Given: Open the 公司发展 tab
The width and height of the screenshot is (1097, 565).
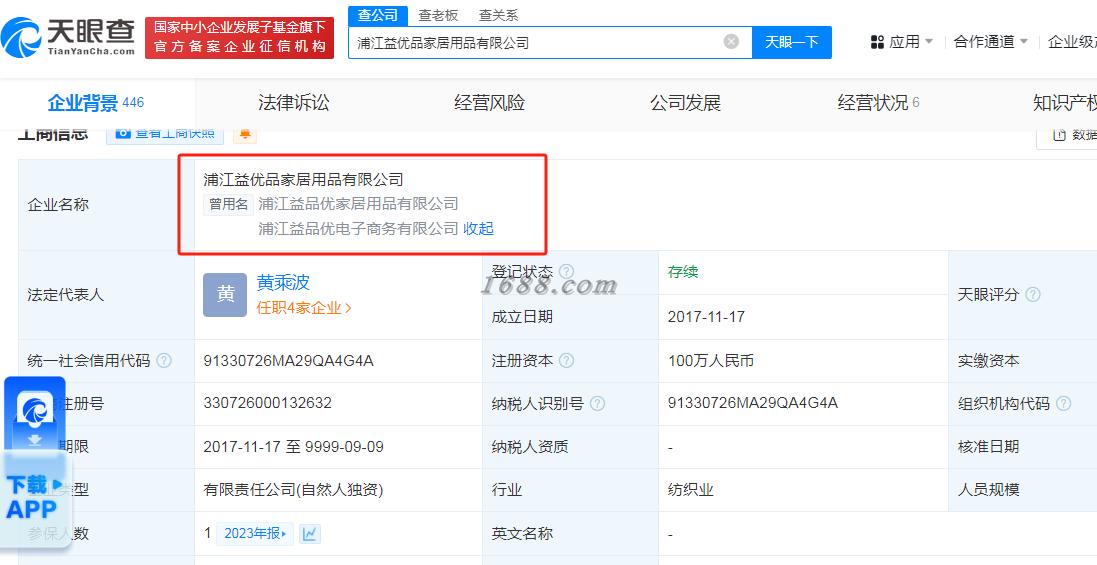Looking at the screenshot, I should pos(686,103).
